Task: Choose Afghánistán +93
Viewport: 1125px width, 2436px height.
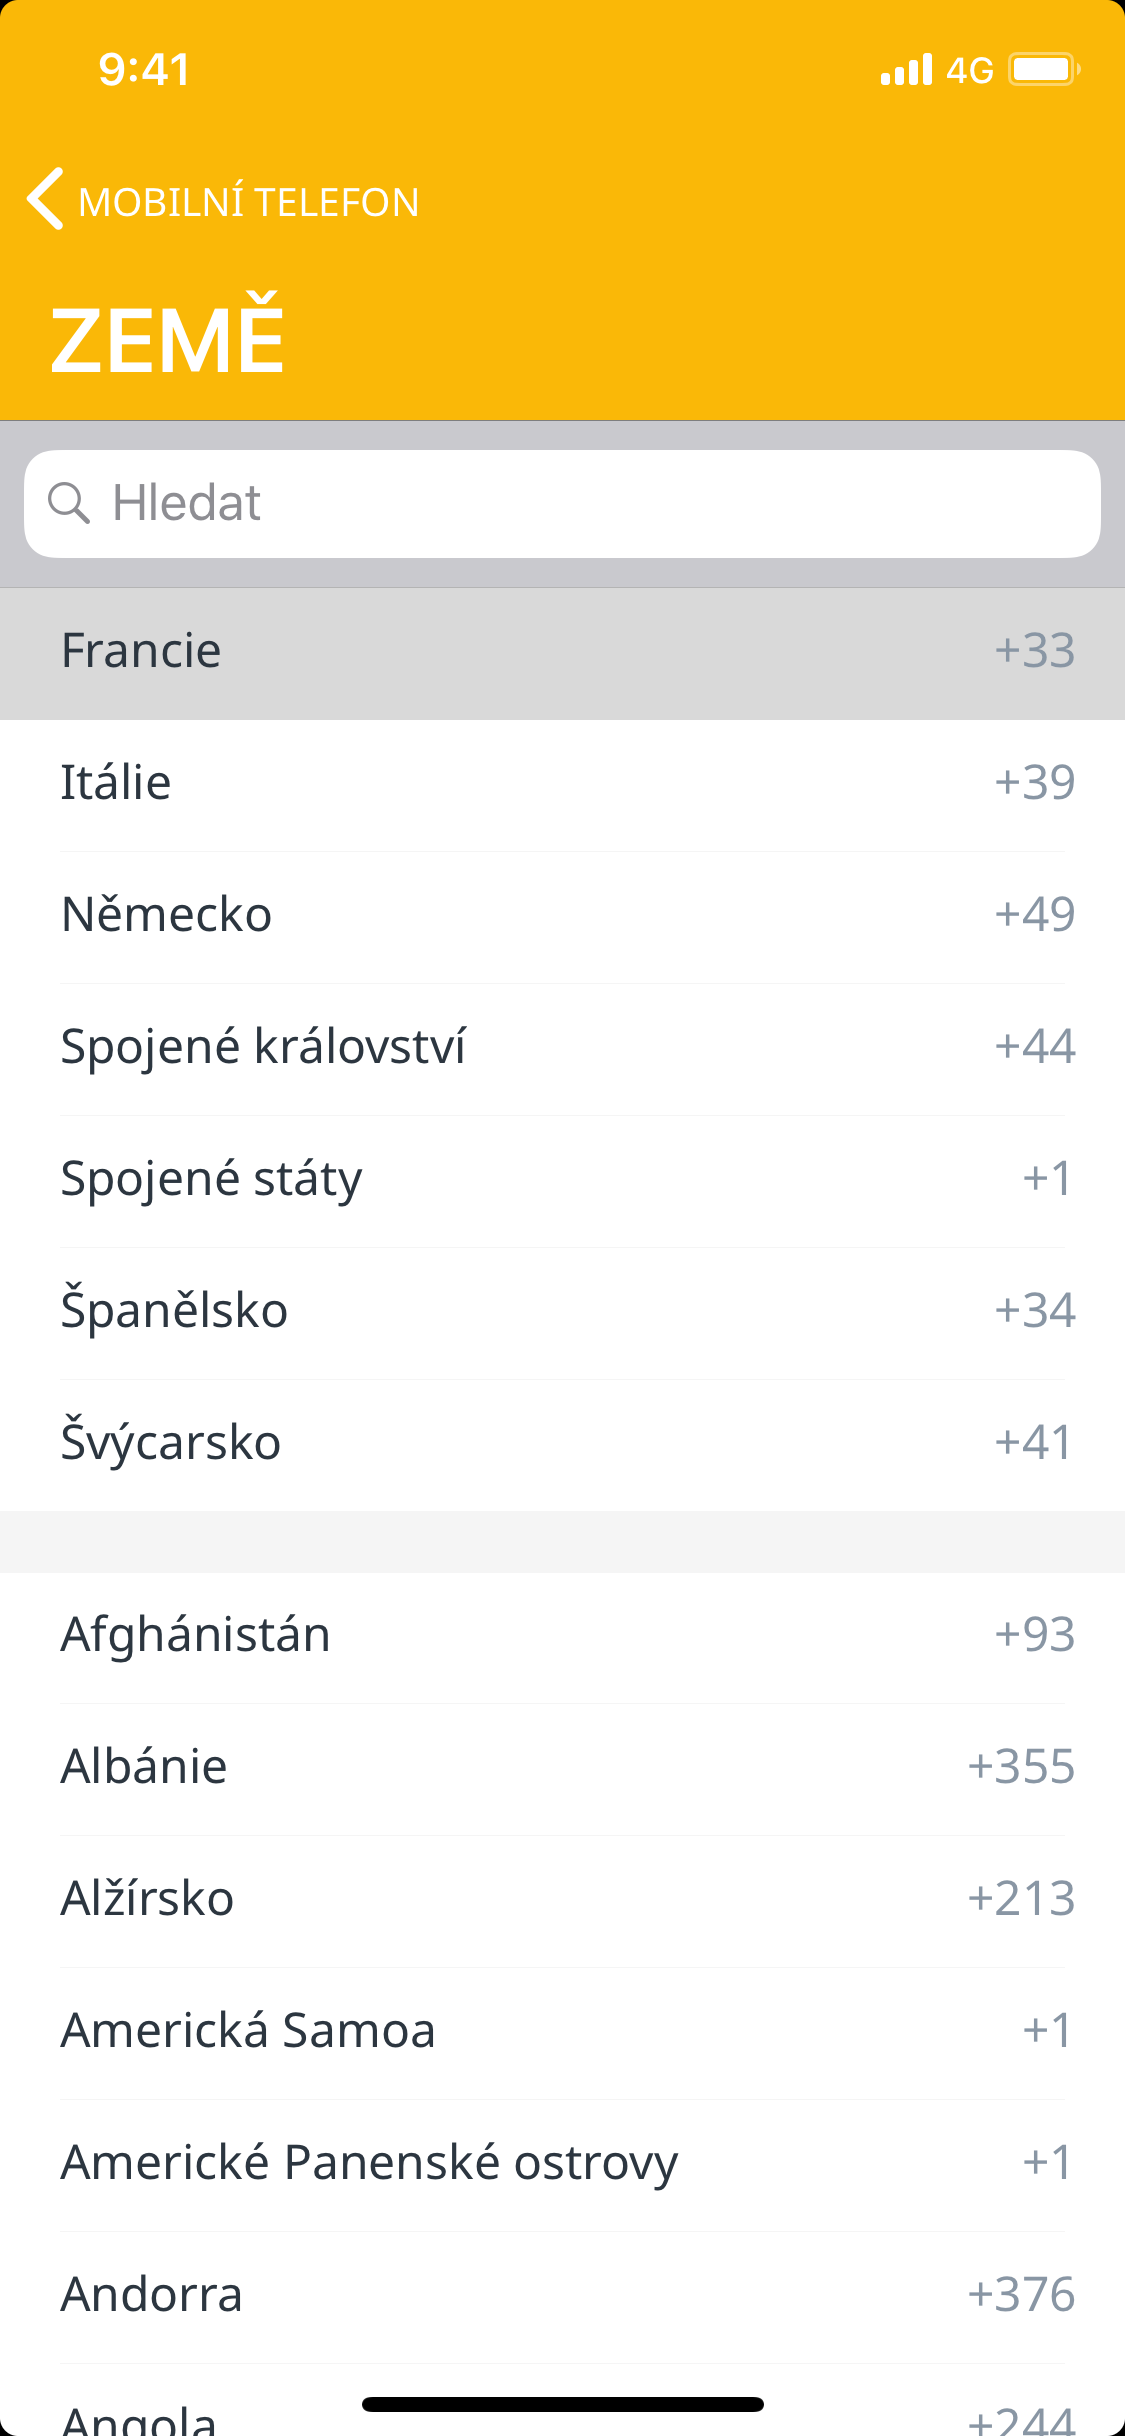Action: pos(562,1635)
